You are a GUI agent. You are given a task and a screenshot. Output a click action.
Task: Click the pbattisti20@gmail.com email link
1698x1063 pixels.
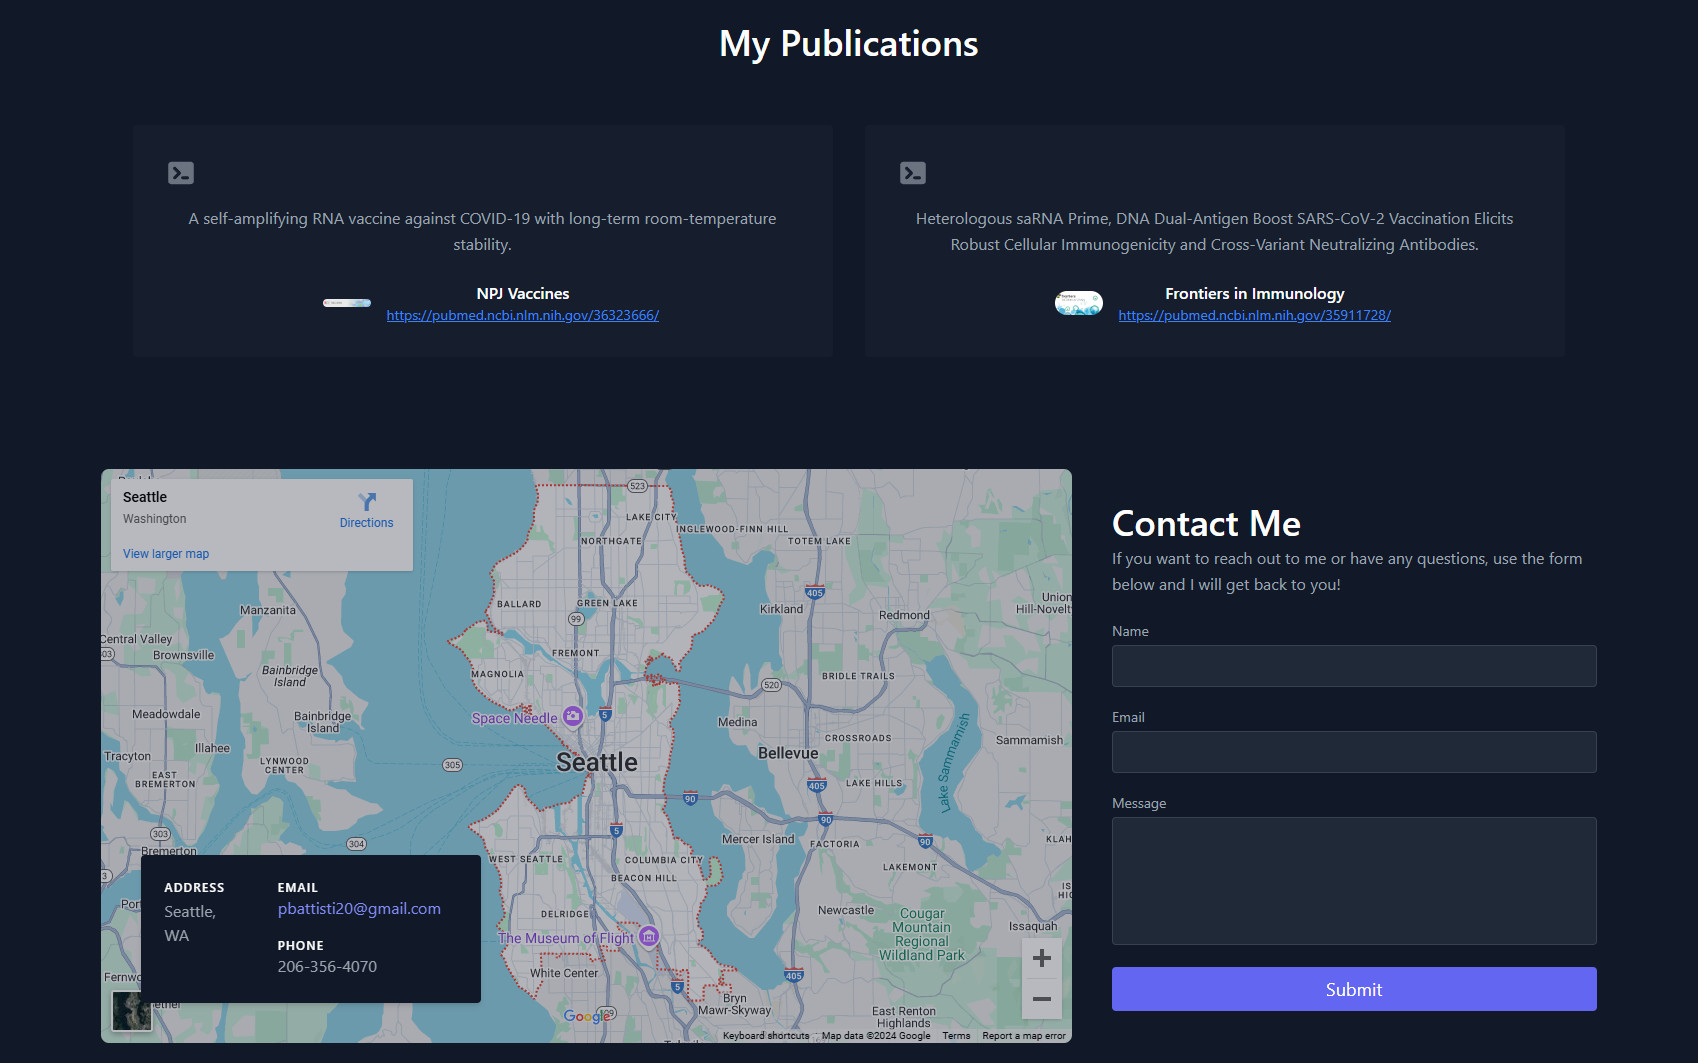(x=359, y=908)
